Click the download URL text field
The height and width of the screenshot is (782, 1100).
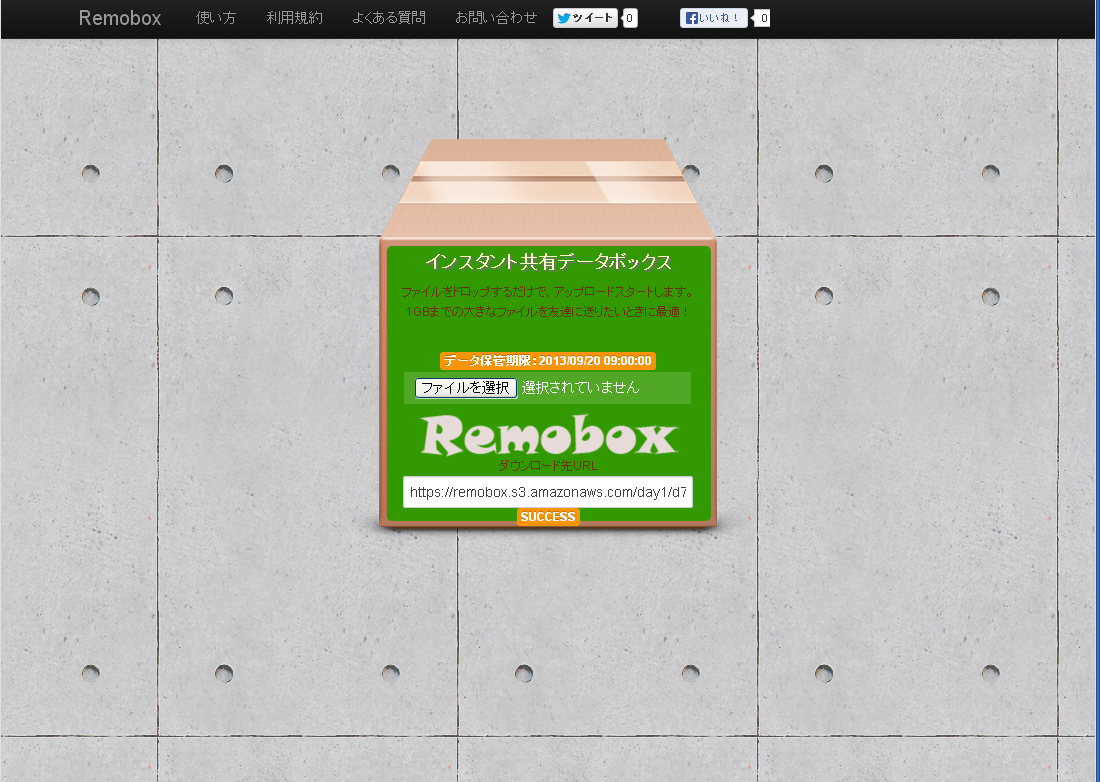click(x=548, y=492)
